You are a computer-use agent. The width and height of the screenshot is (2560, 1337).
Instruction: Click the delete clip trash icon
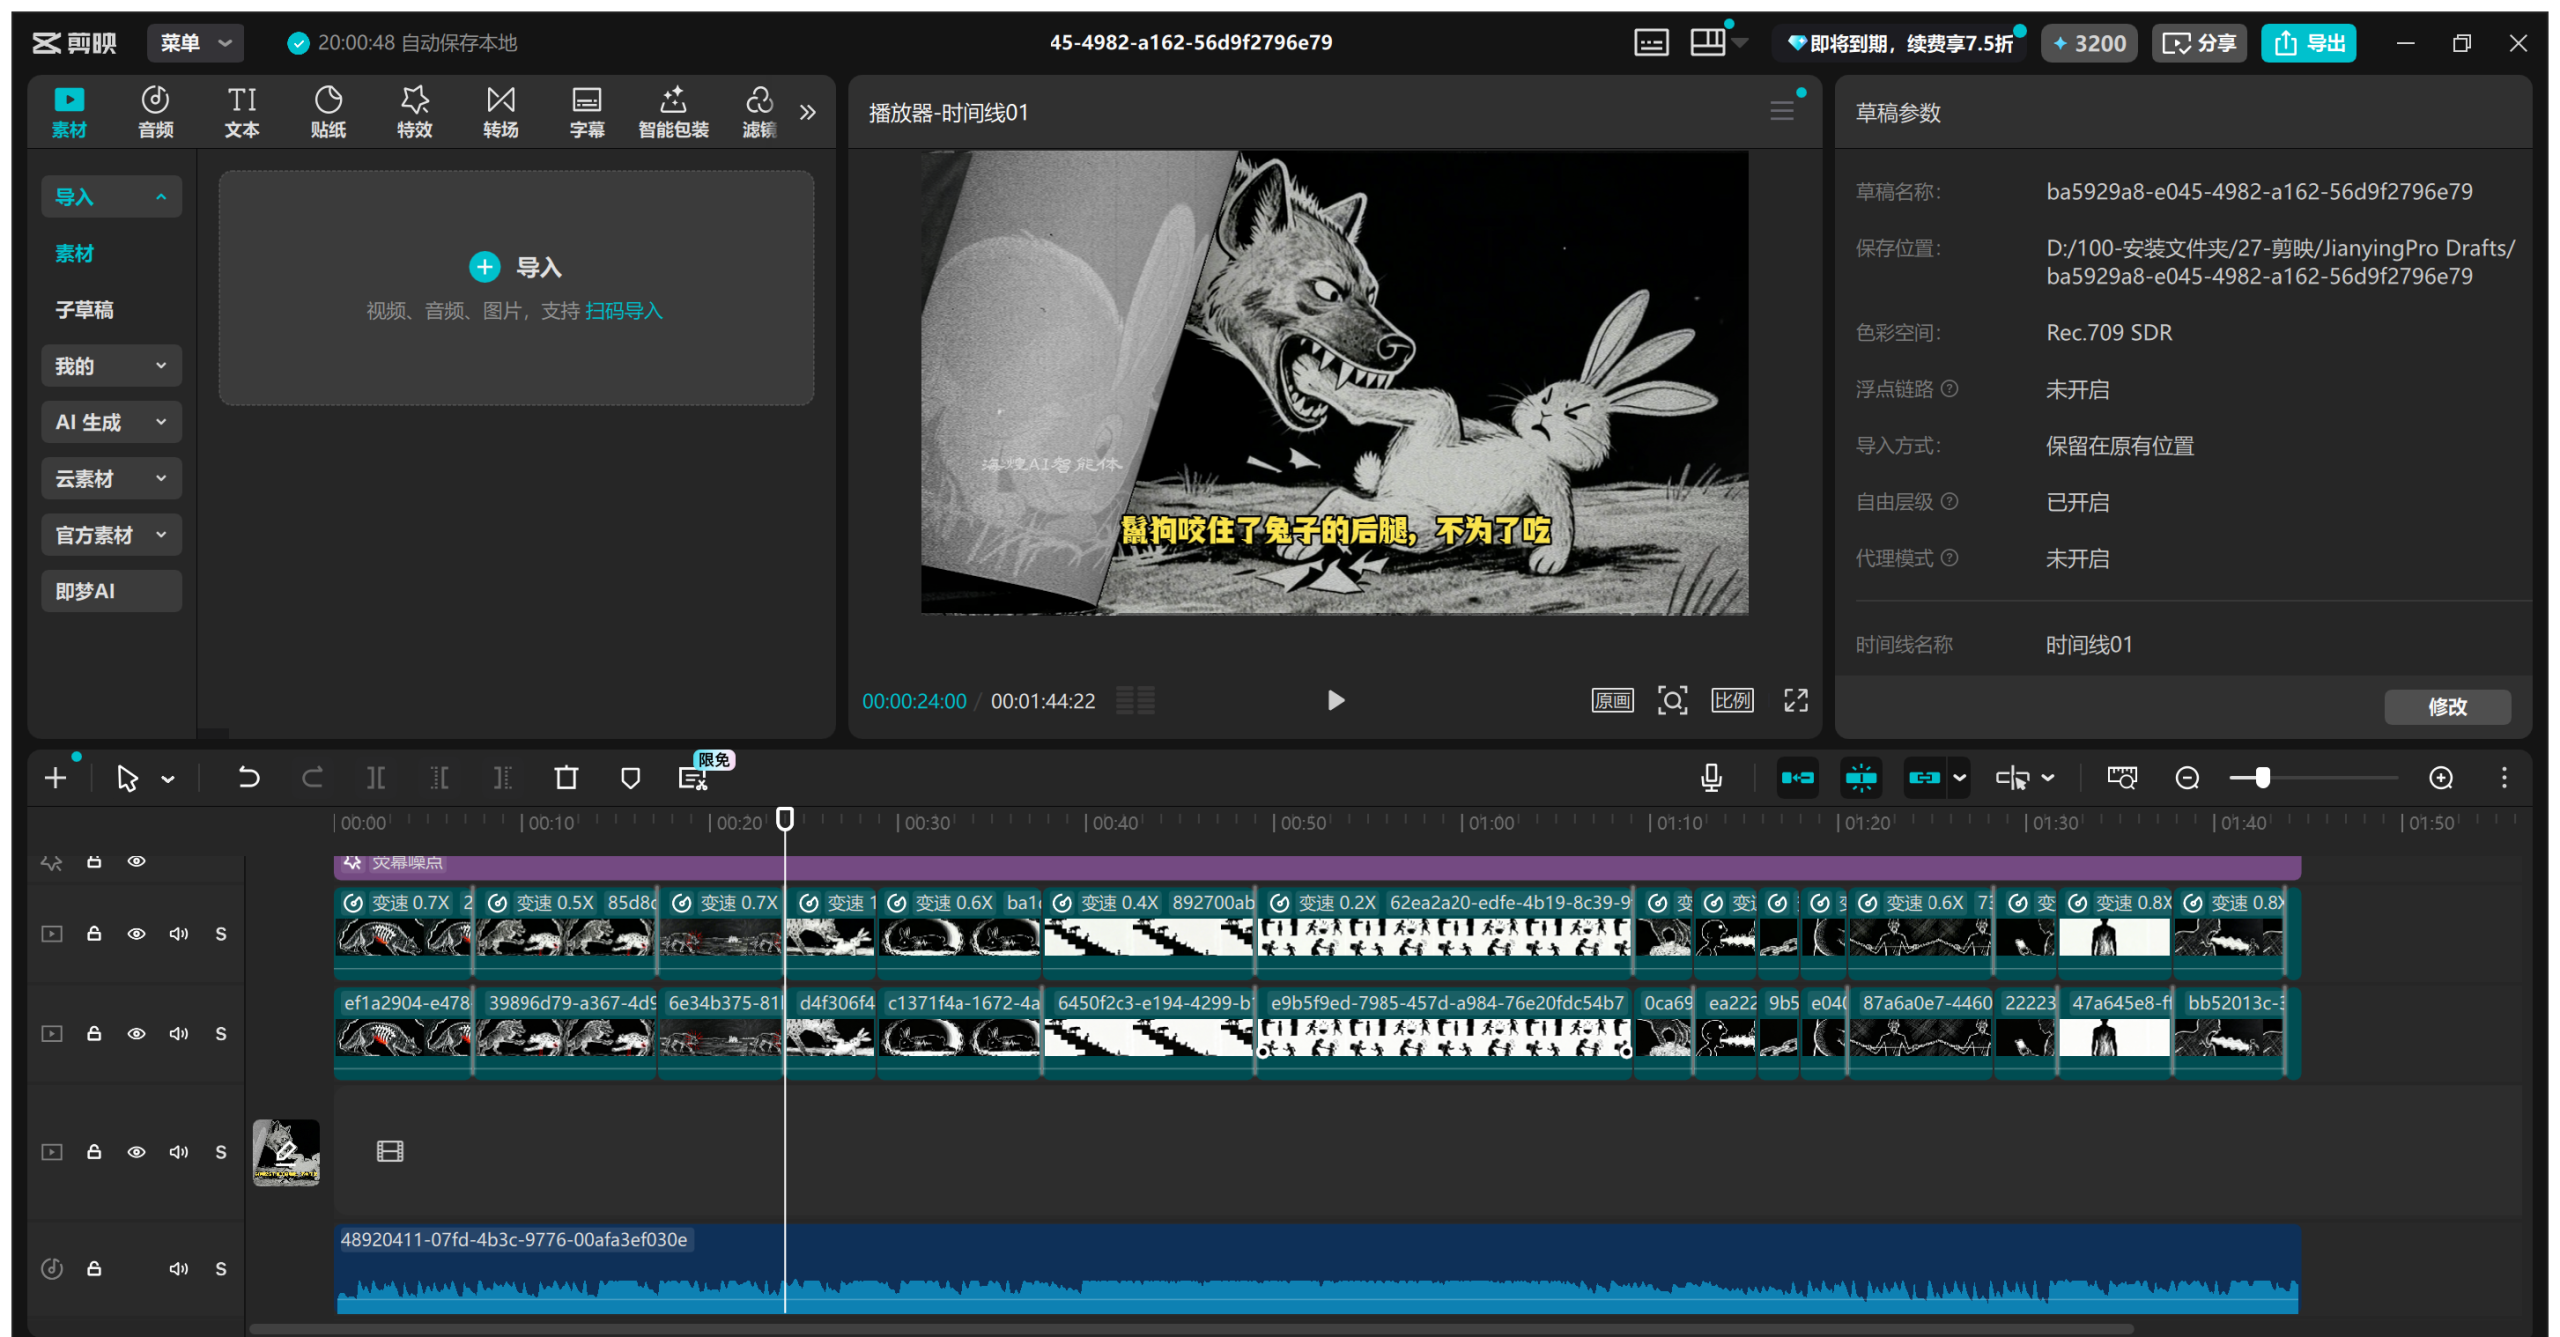point(566,778)
